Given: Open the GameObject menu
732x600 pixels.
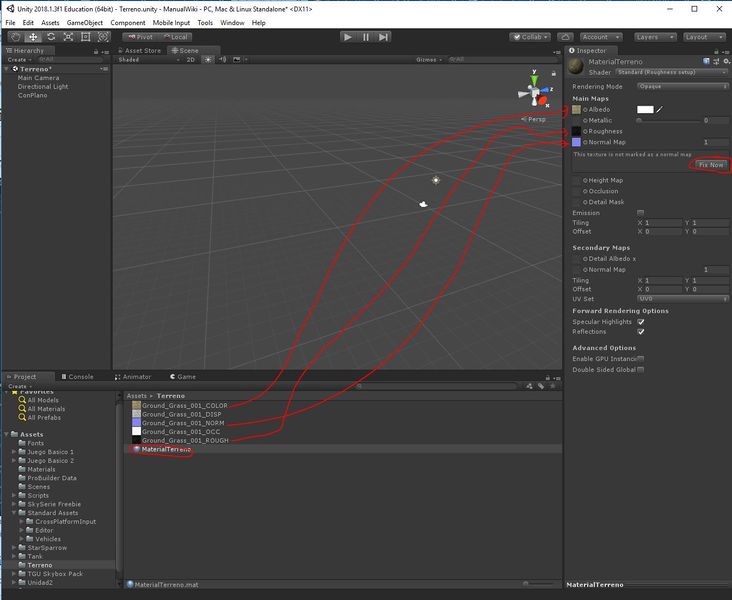Looking at the screenshot, I should 84,22.
